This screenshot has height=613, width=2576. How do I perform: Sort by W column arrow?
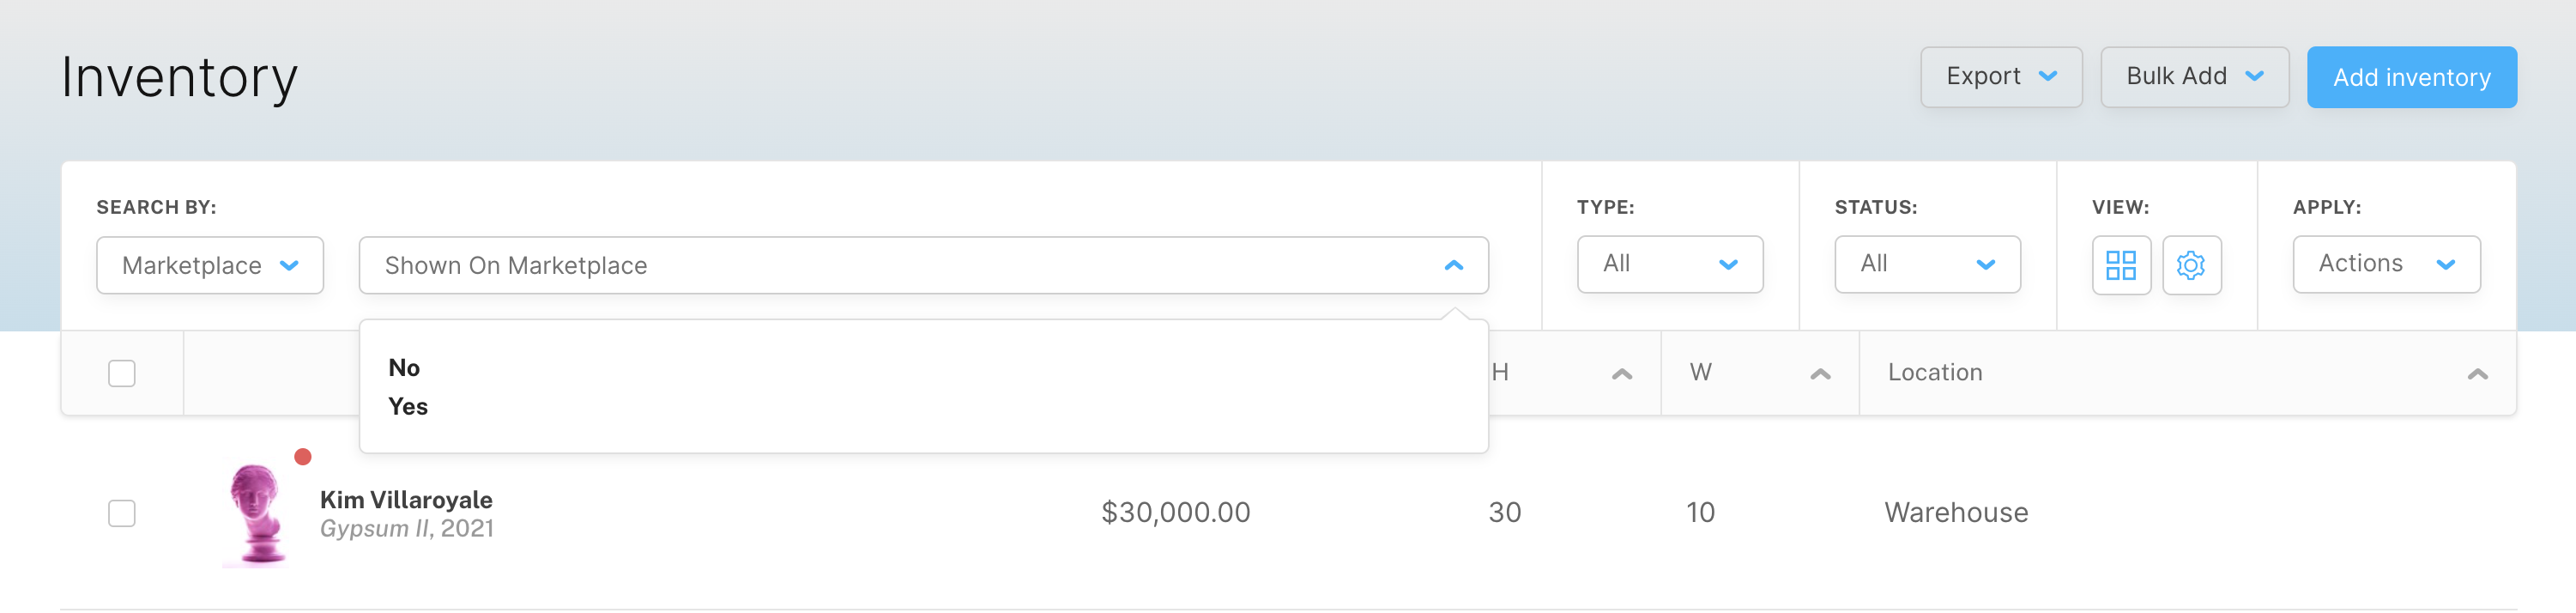point(1820,374)
